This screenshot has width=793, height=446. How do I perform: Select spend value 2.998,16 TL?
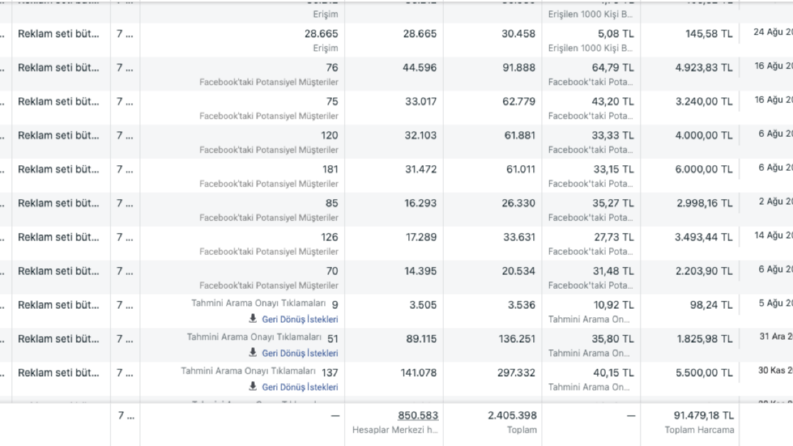(x=704, y=203)
